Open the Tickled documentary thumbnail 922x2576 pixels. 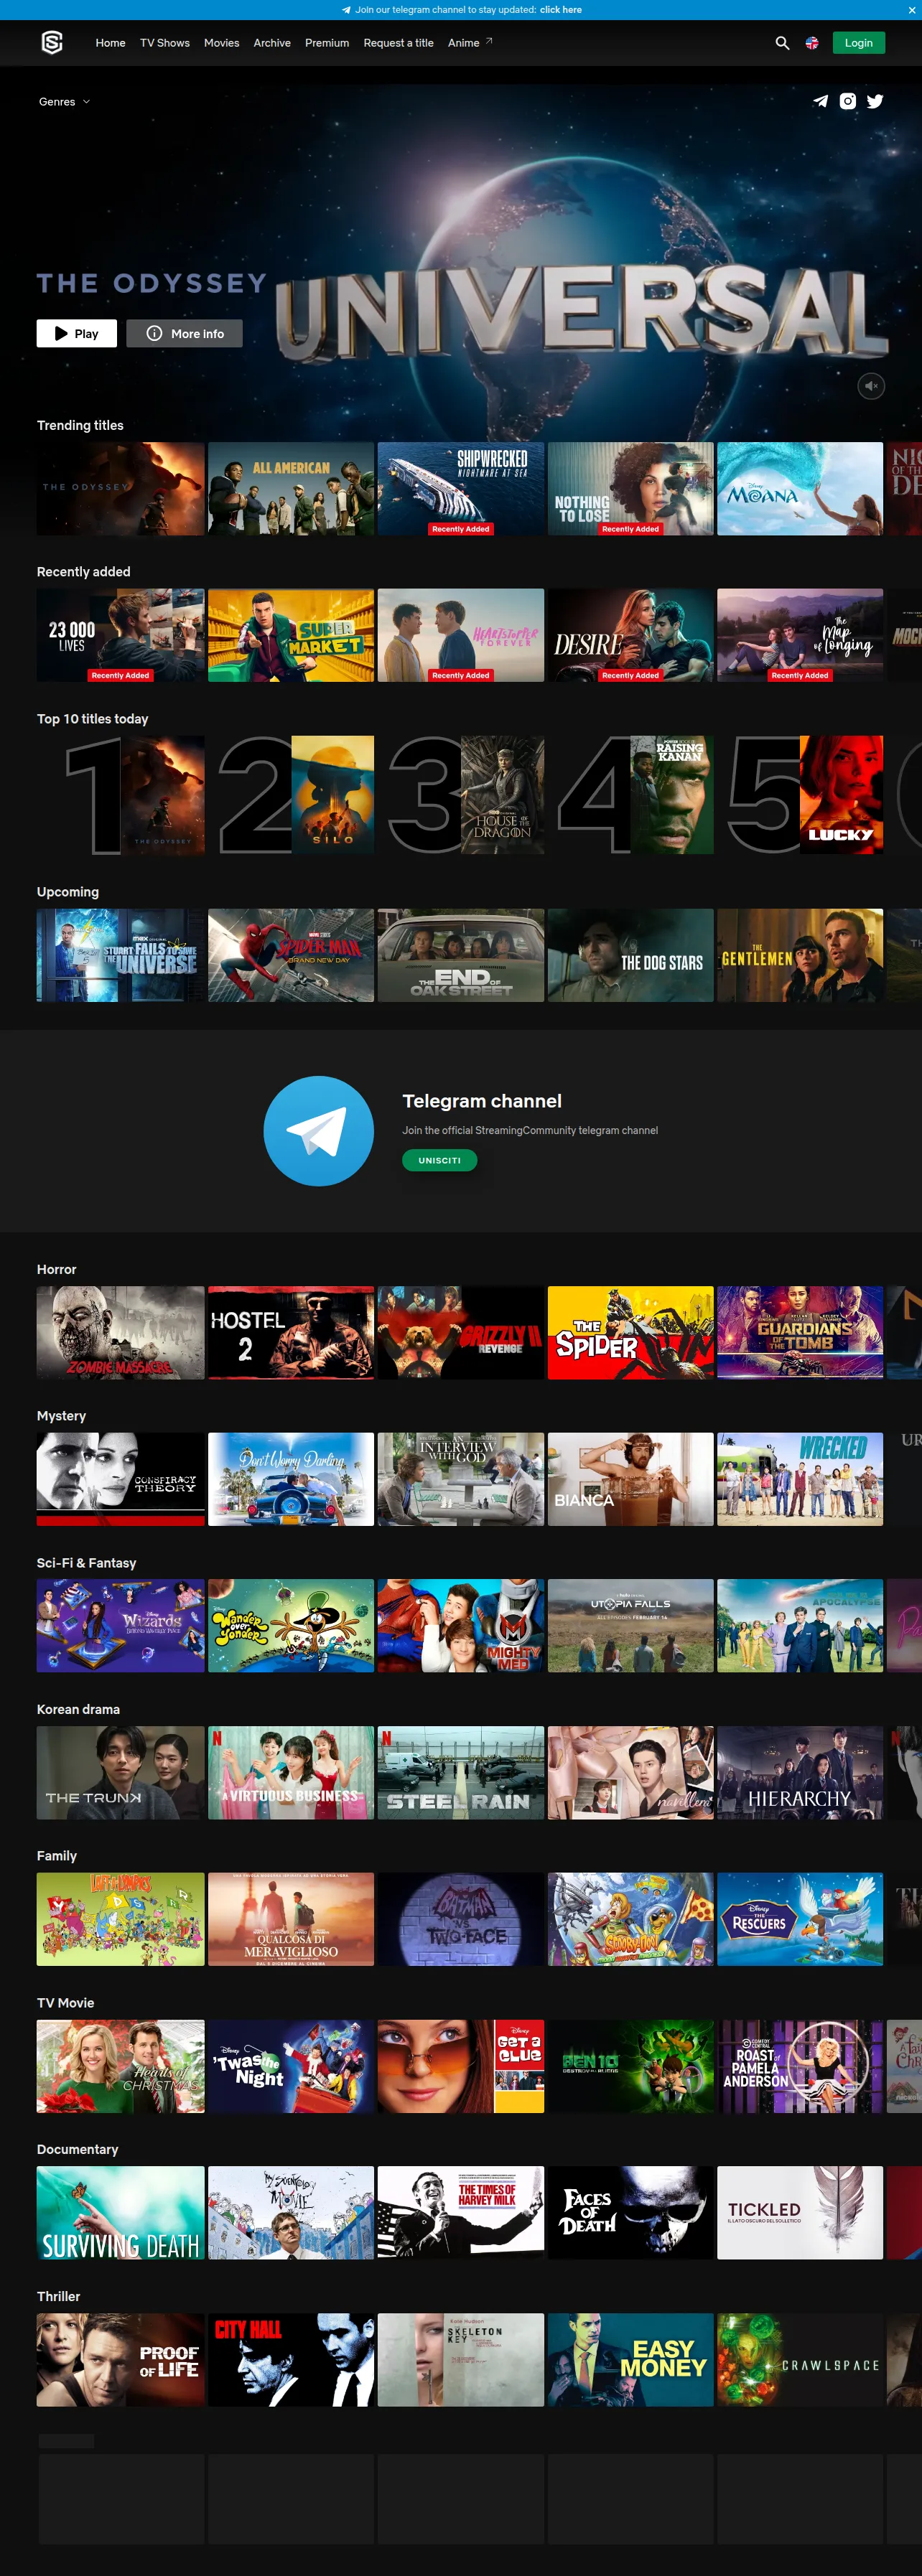800,2213
